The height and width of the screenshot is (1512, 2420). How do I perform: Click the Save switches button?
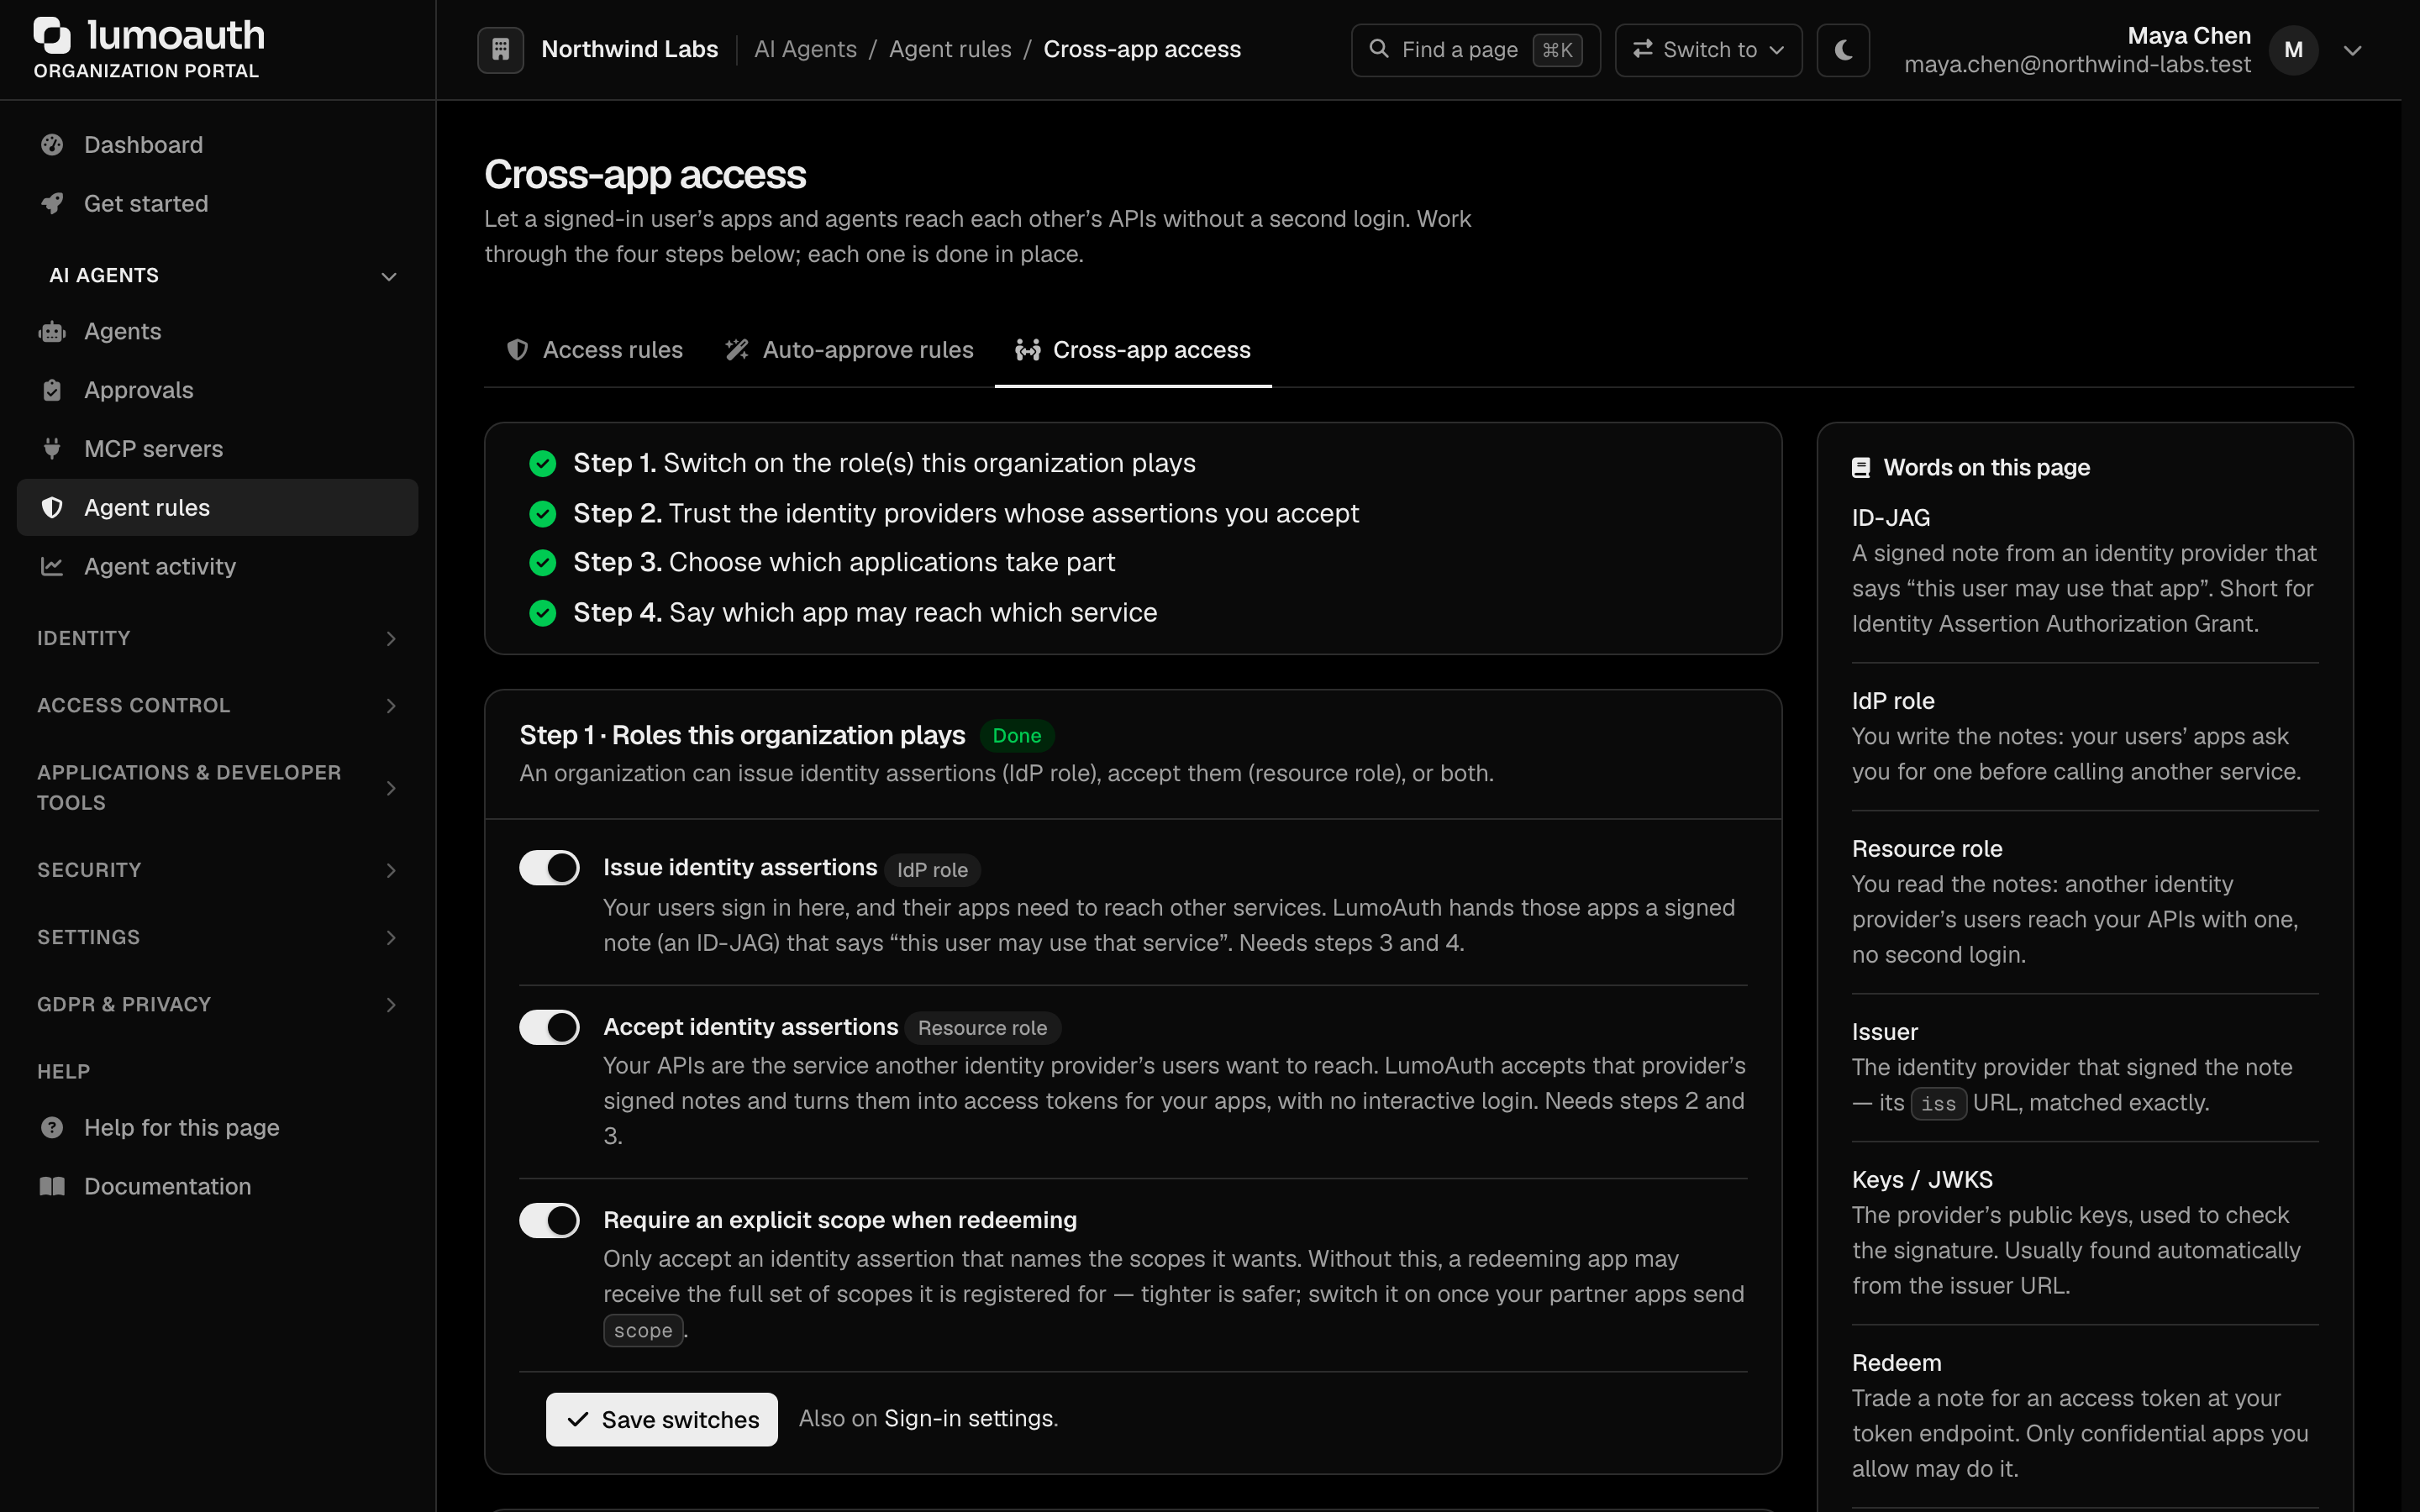(x=662, y=1420)
